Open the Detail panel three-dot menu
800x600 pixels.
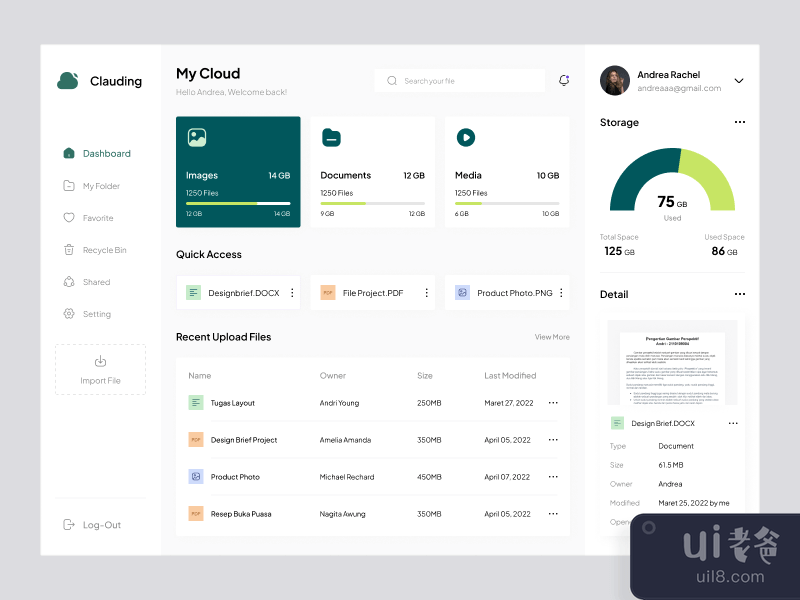(740, 294)
